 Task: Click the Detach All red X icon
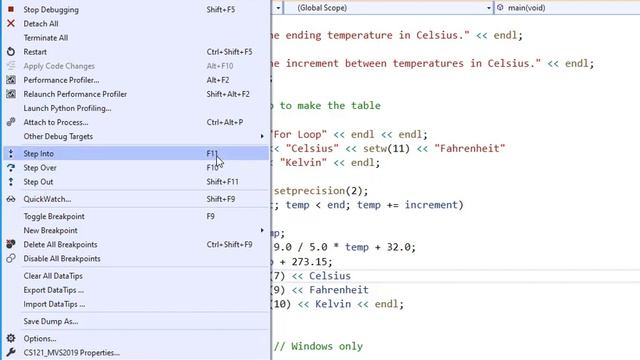[x=11, y=23]
